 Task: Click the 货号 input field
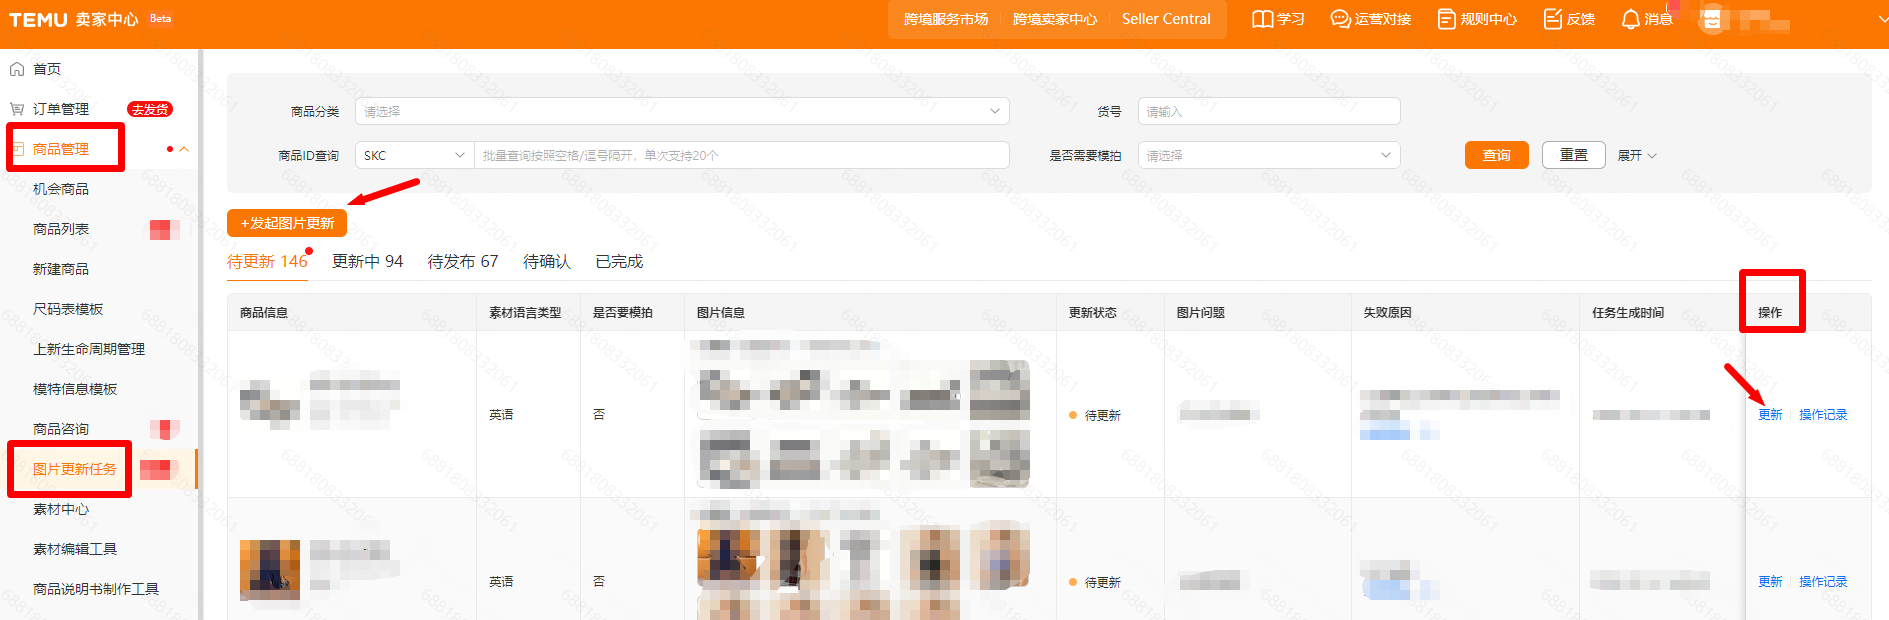point(1268,111)
